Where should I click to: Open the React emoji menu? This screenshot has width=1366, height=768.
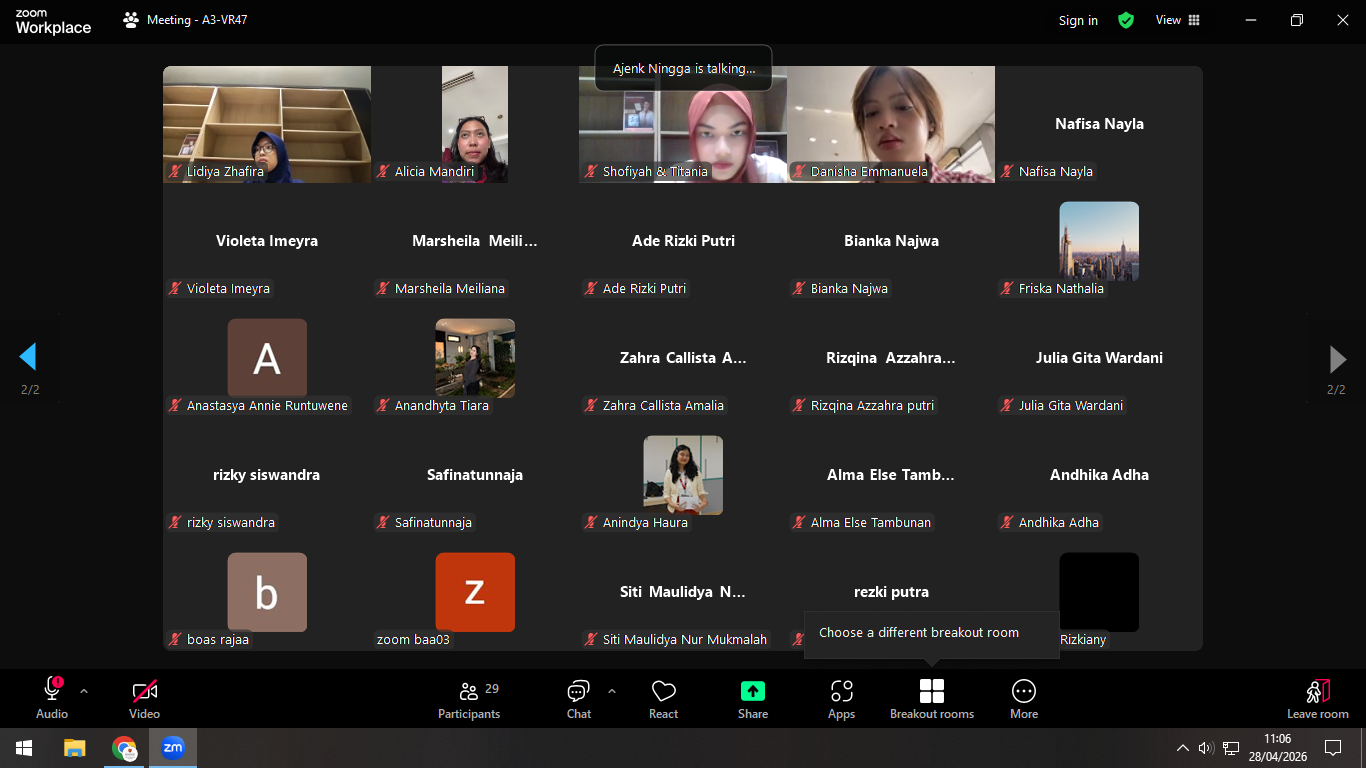[x=663, y=698]
